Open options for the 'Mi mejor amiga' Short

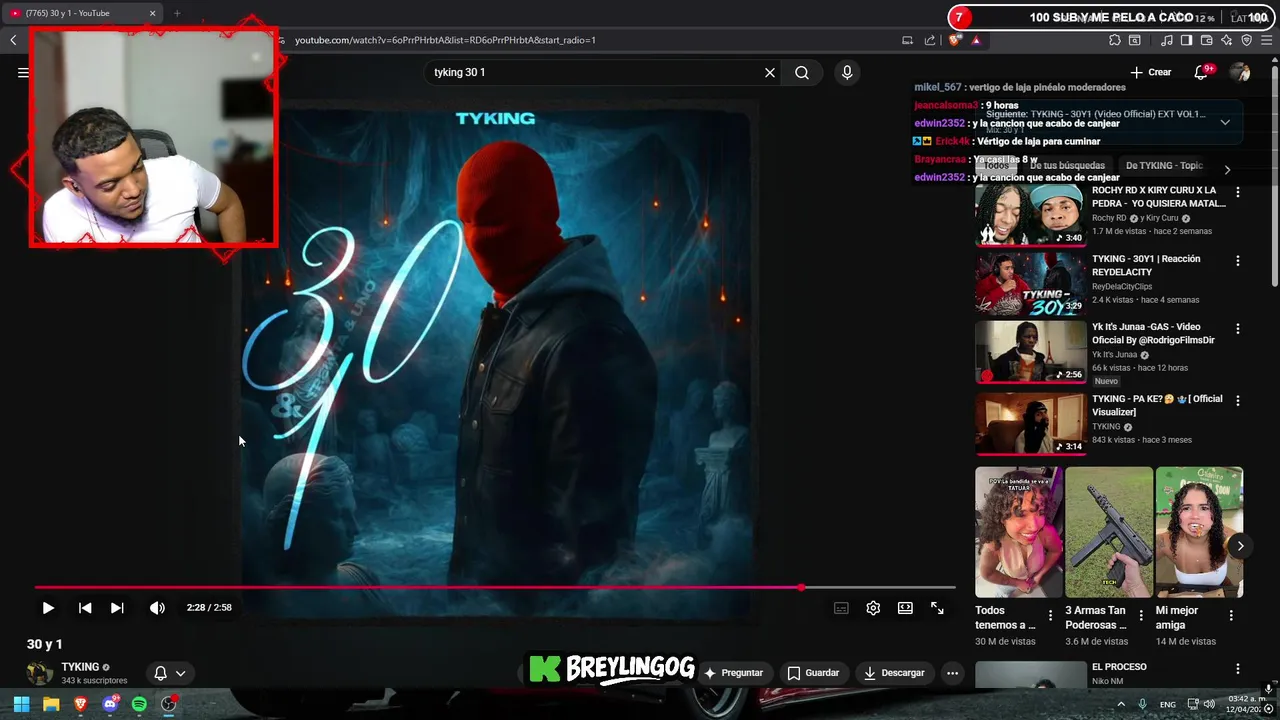(x=1231, y=616)
